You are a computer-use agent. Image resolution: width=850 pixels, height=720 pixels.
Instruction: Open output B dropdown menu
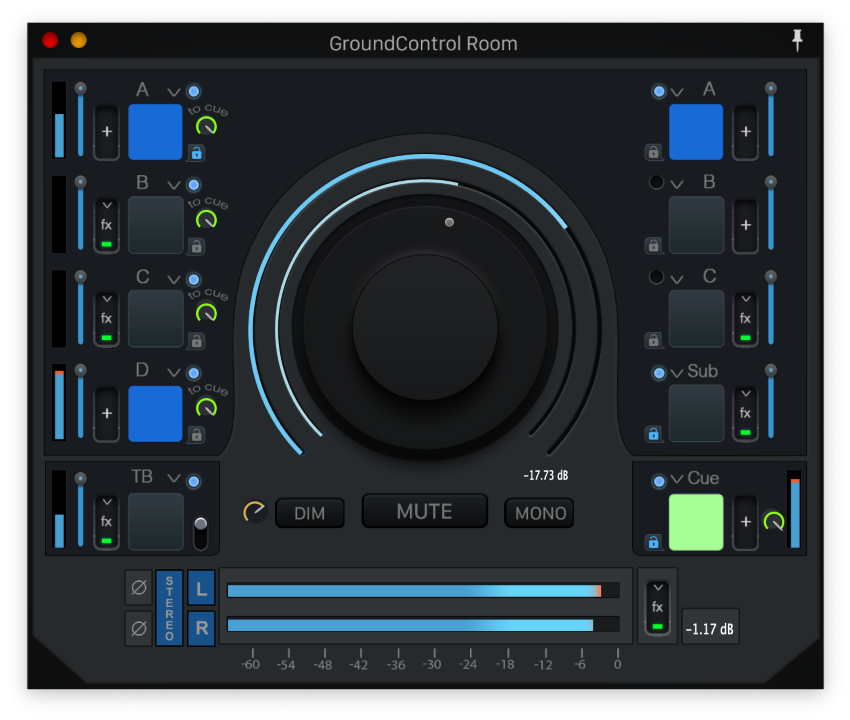click(x=677, y=185)
